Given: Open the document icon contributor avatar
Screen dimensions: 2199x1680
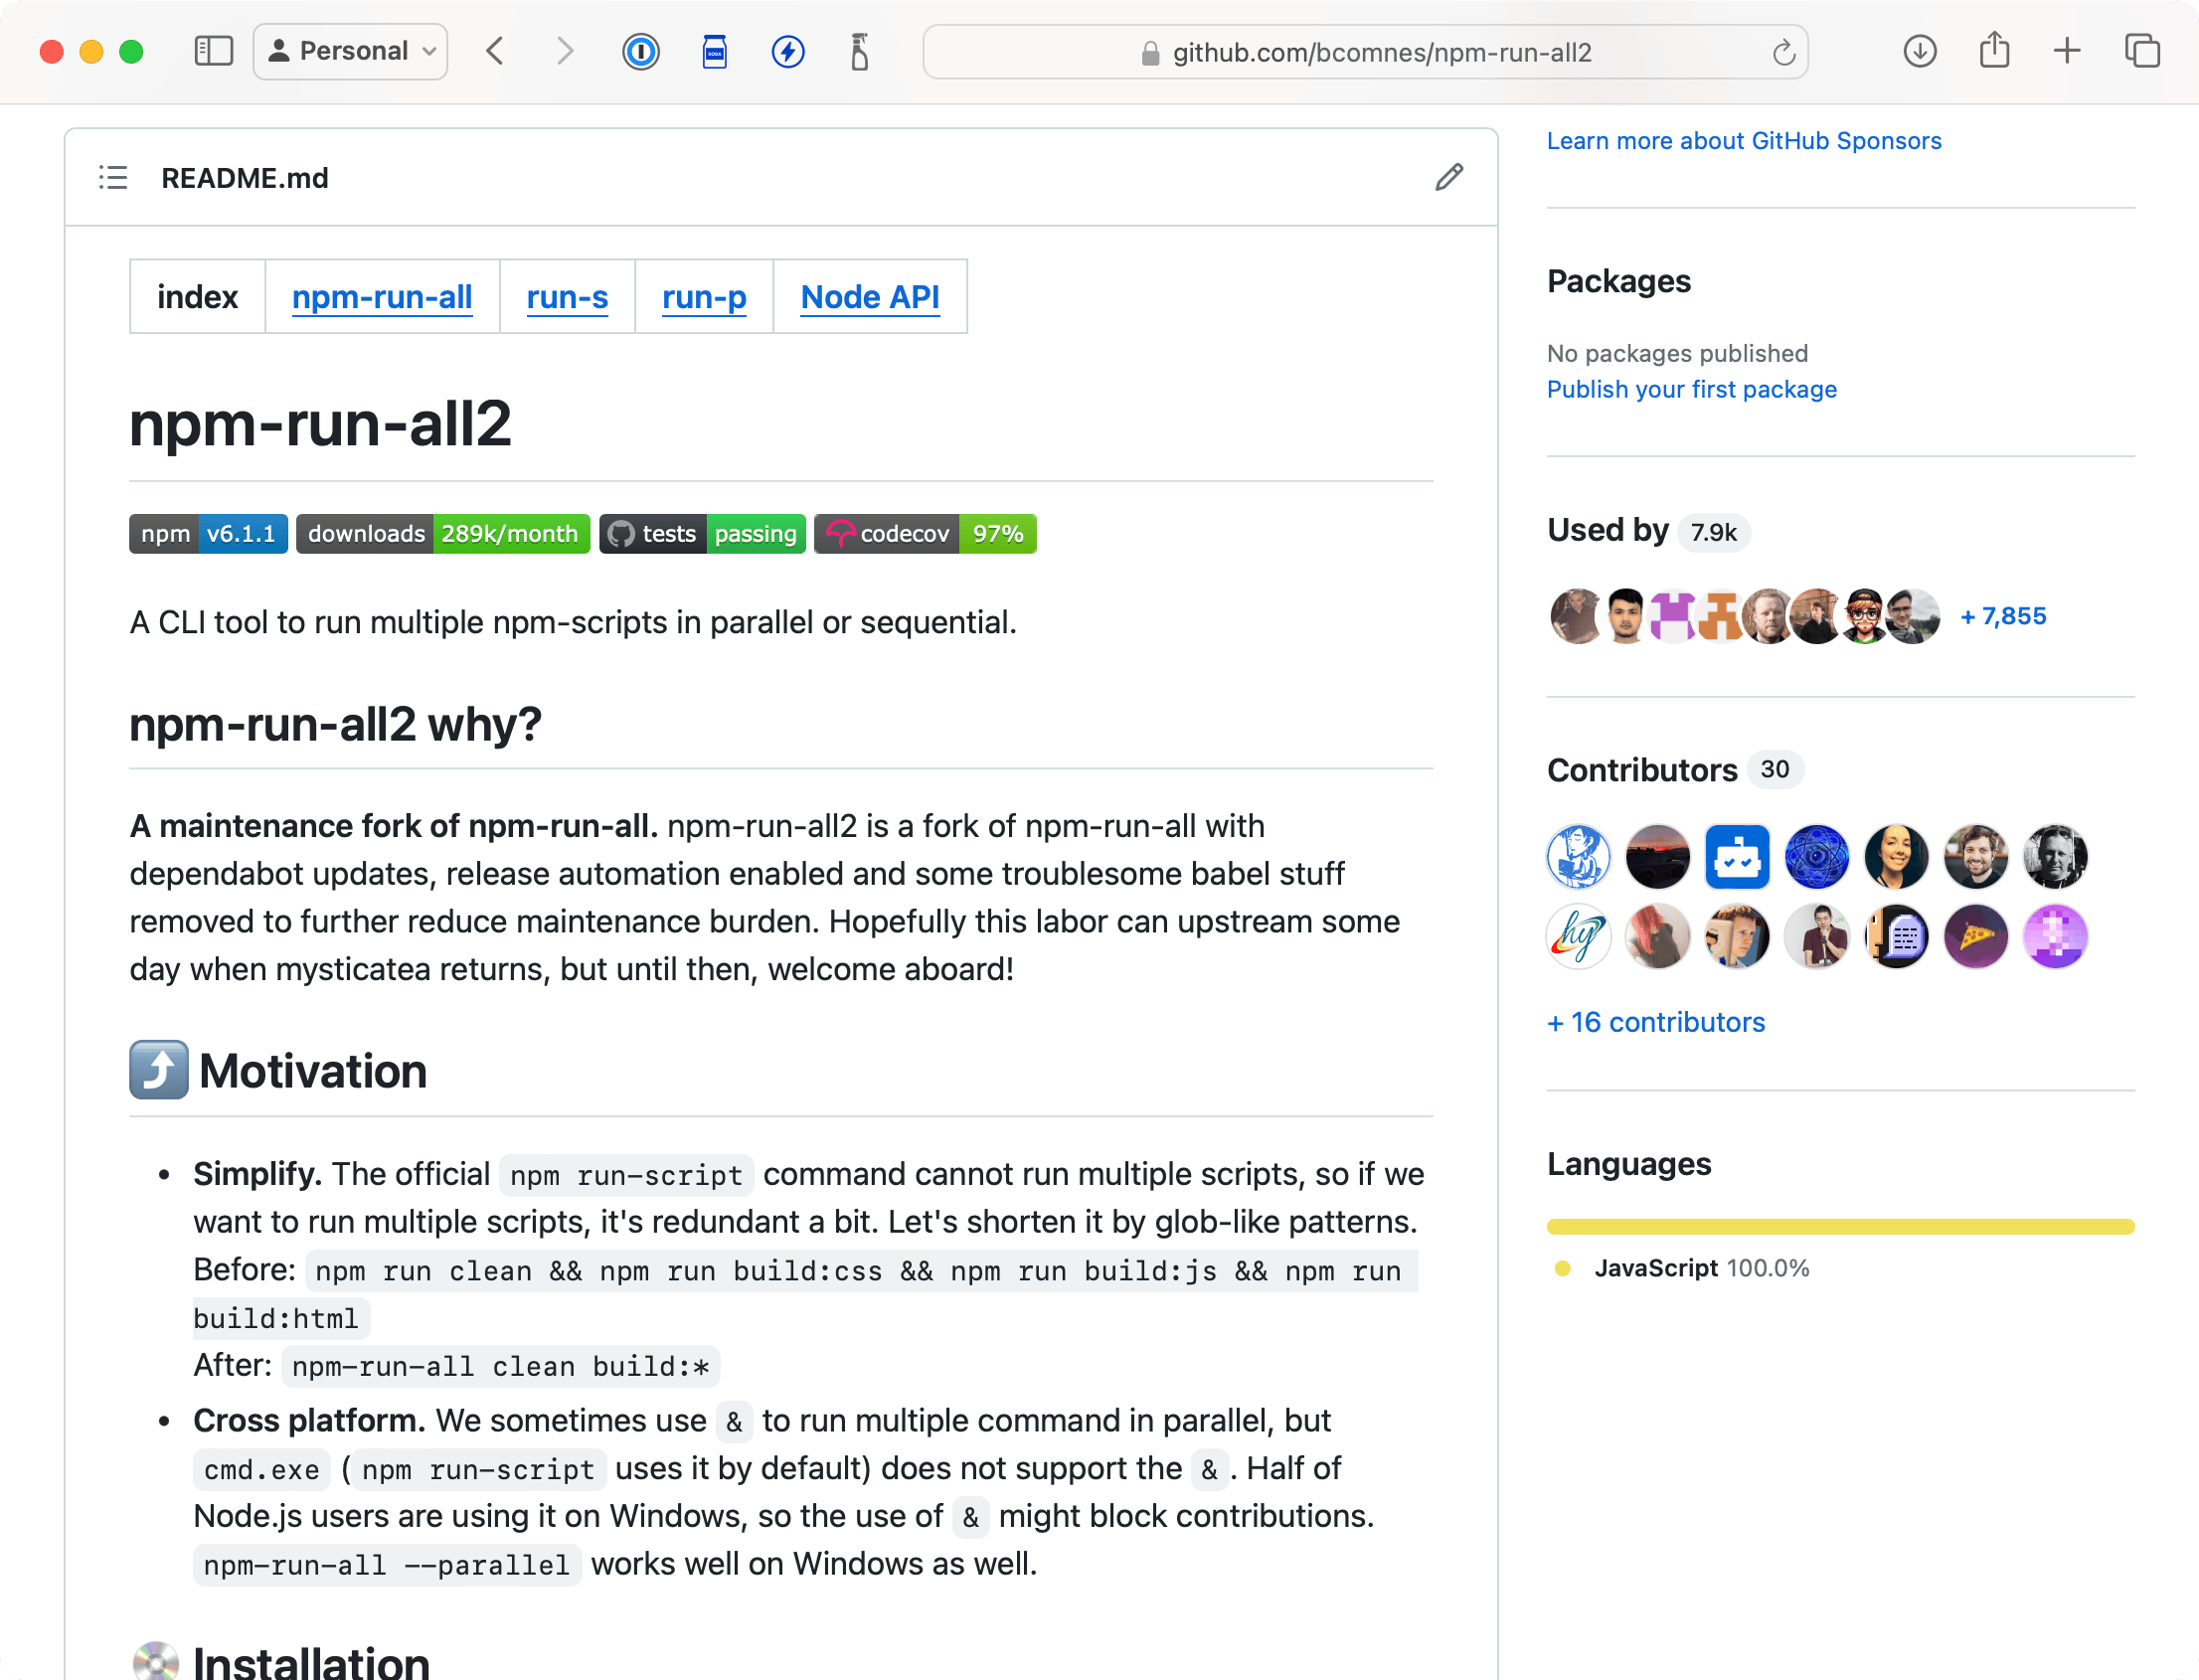Looking at the screenshot, I should click(1896, 937).
